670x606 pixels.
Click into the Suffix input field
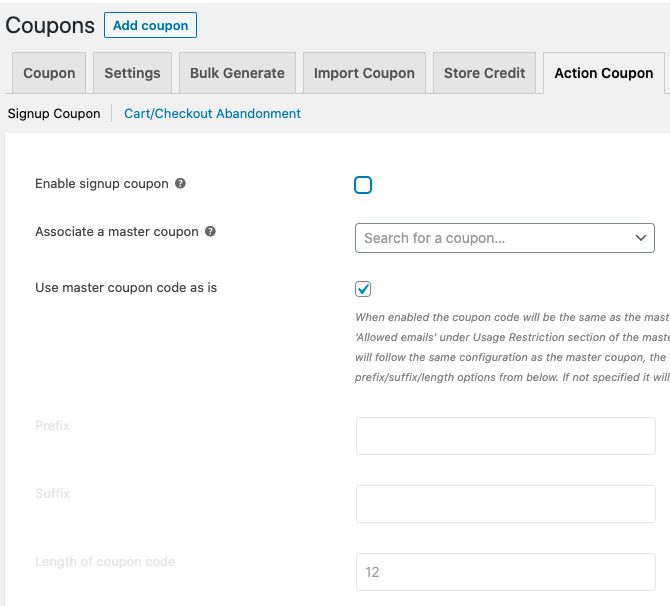click(505, 504)
